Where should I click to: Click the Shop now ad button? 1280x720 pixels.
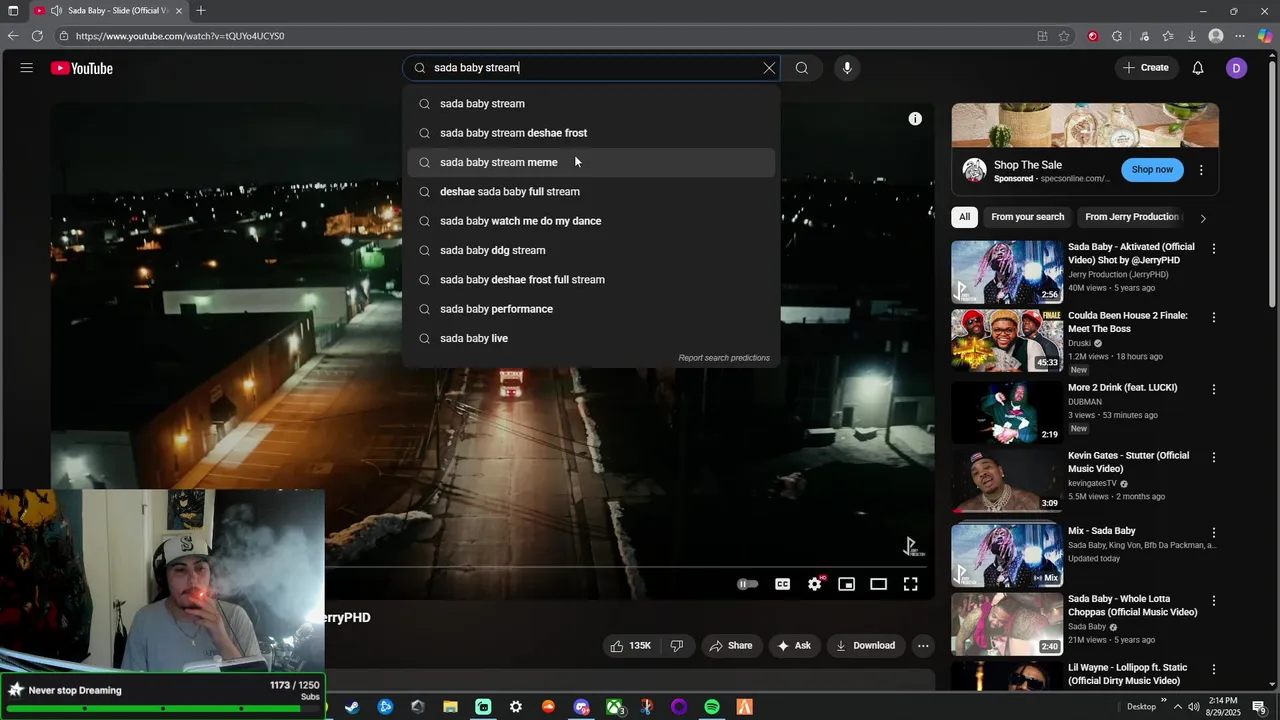tap(1152, 170)
